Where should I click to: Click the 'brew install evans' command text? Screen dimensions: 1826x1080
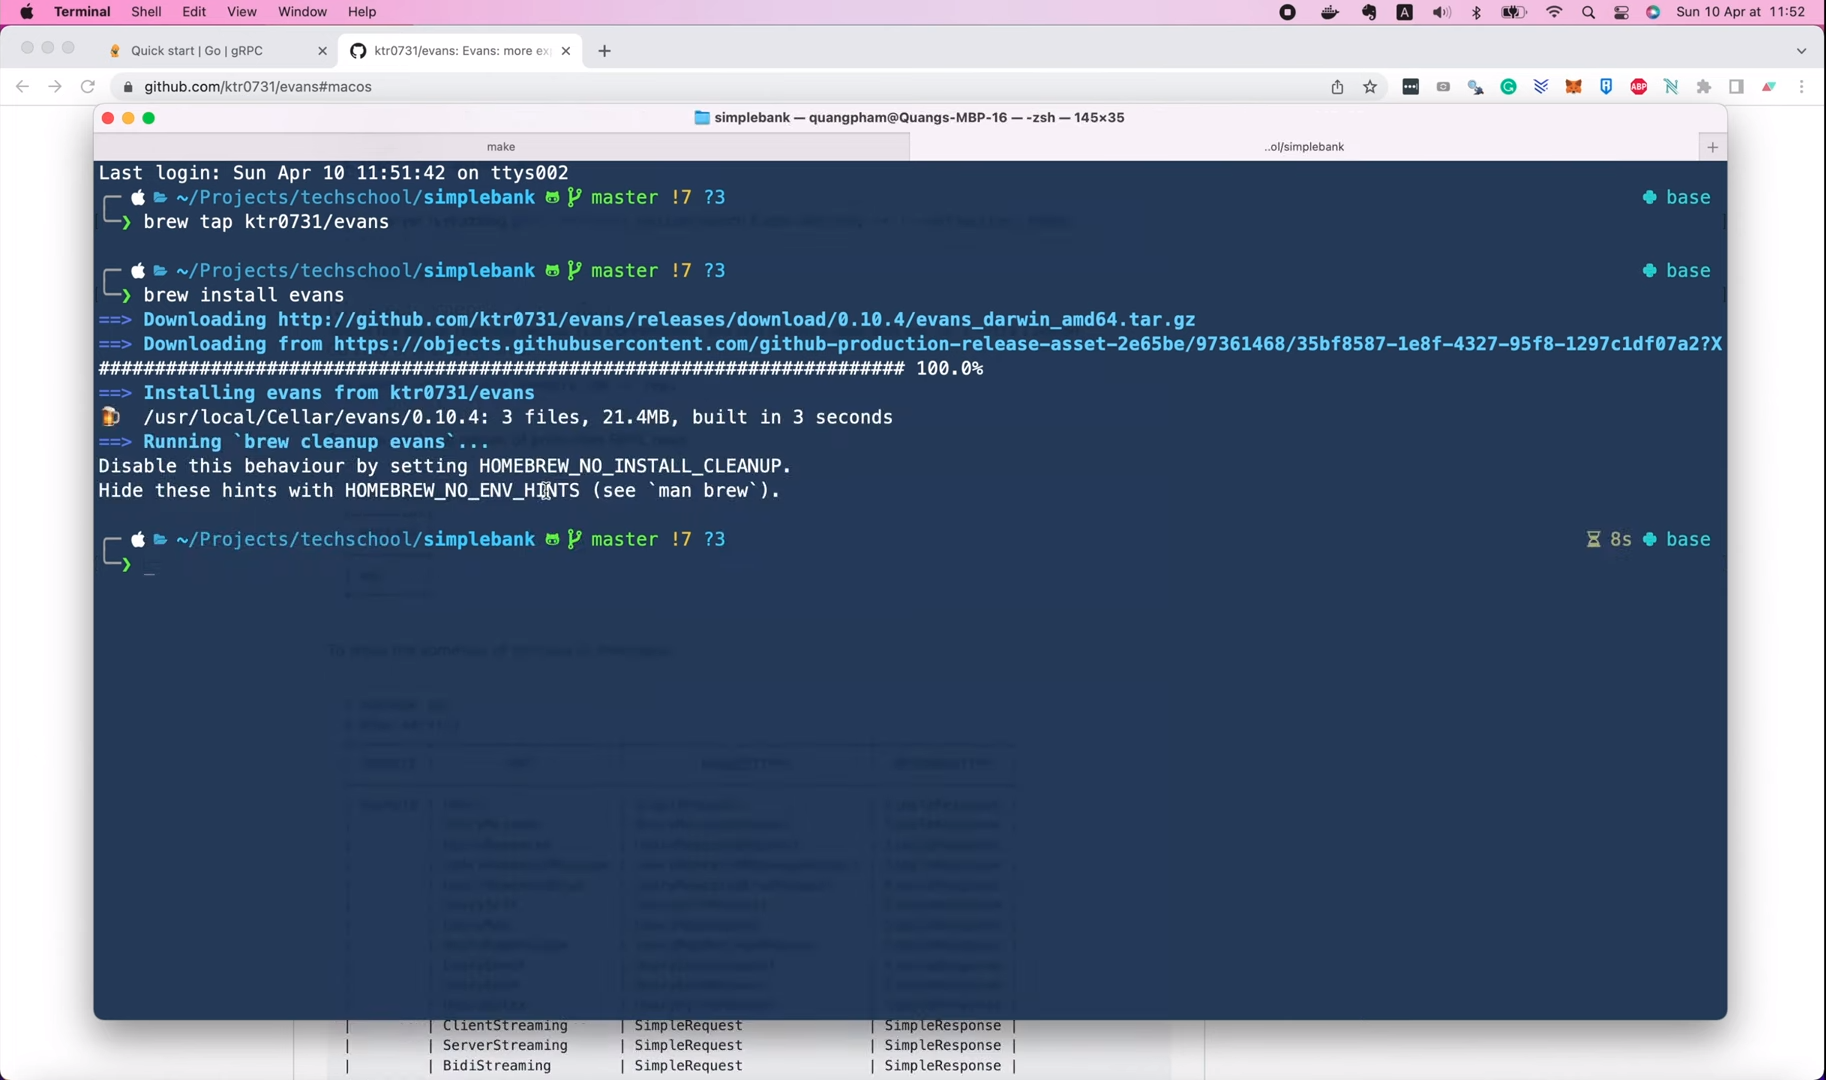click(244, 295)
